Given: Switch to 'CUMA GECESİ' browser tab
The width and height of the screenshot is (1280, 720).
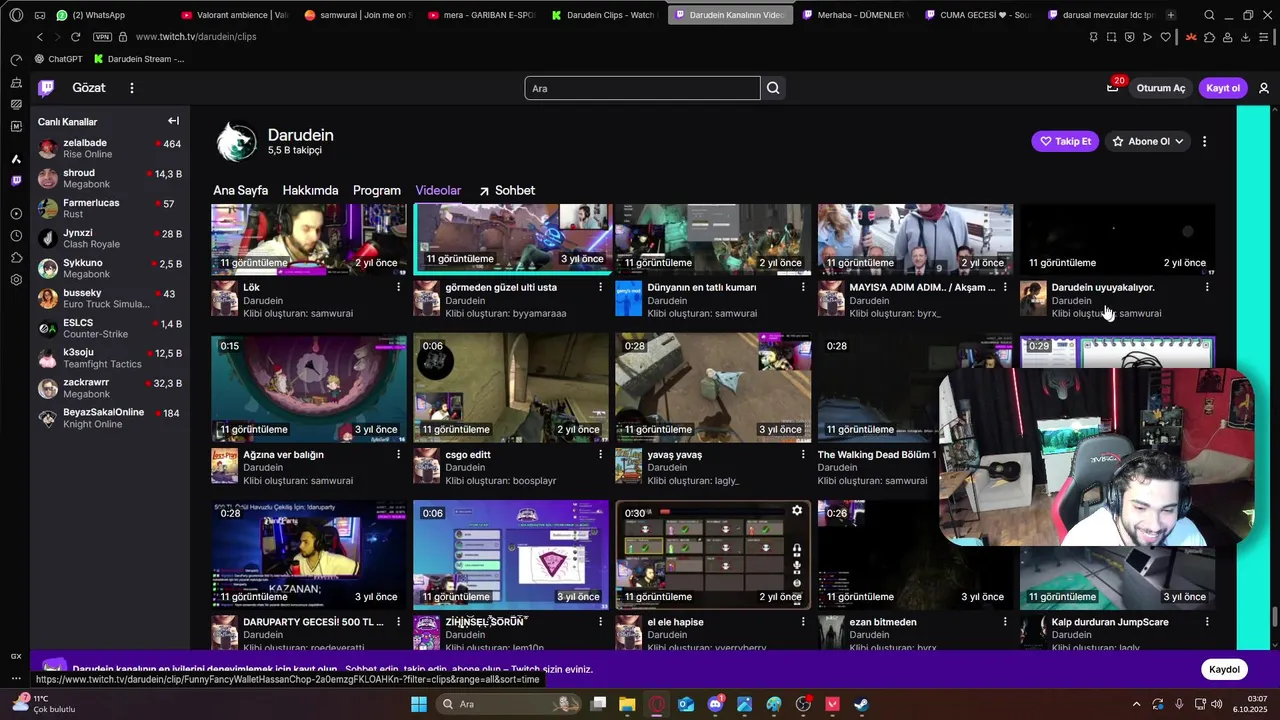Looking at the screenshot, I should tap(979, 15).
